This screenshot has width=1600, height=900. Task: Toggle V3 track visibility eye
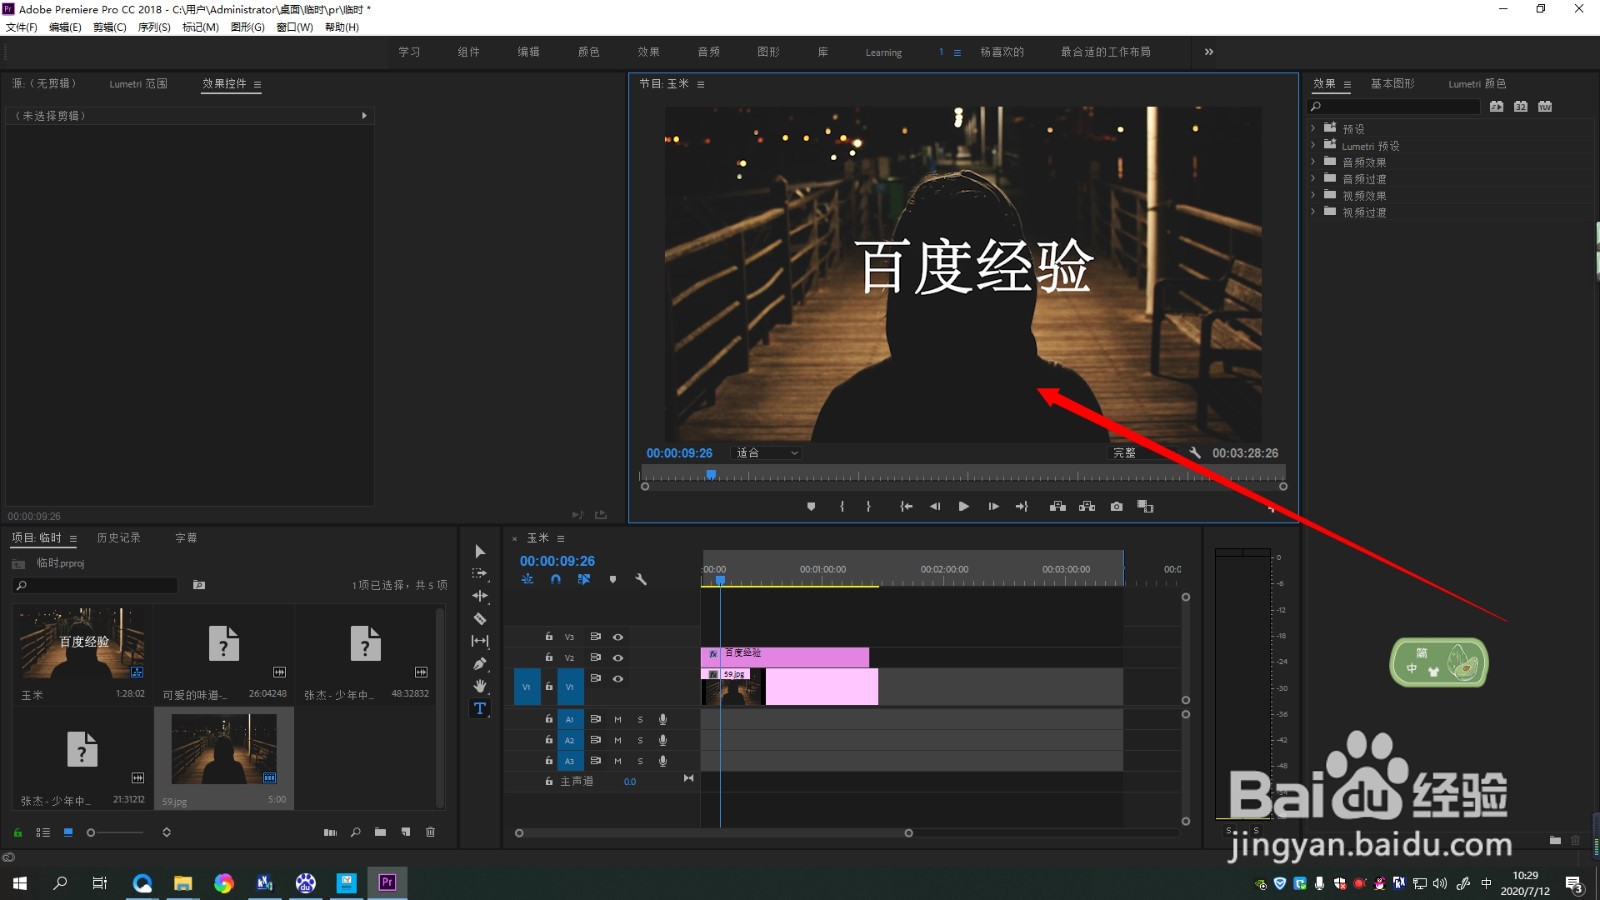pos(618,637)
